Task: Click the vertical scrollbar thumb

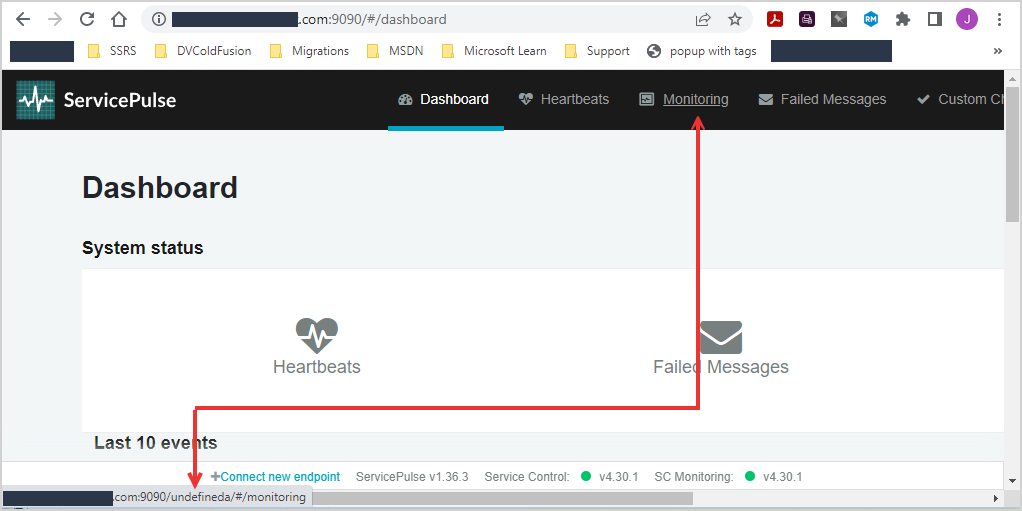Action: coord(1012,155)
